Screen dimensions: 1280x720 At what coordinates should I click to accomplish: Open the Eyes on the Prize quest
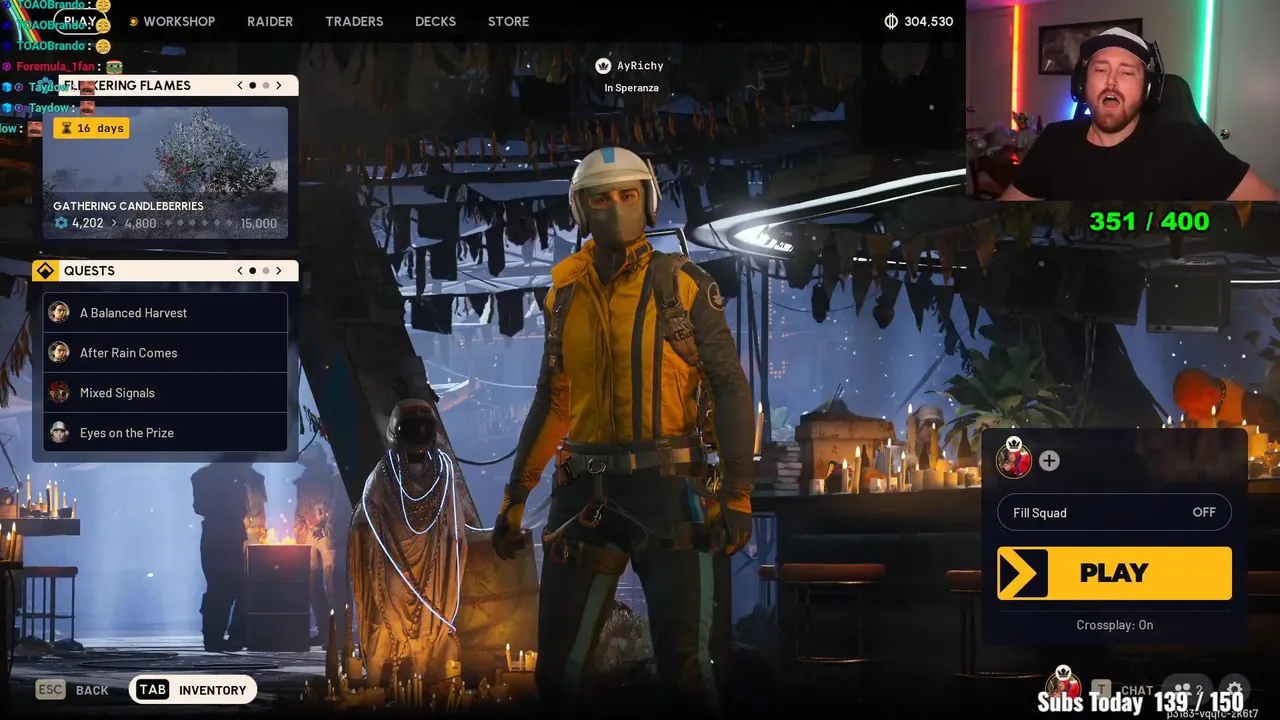click(x=165, y=433)
